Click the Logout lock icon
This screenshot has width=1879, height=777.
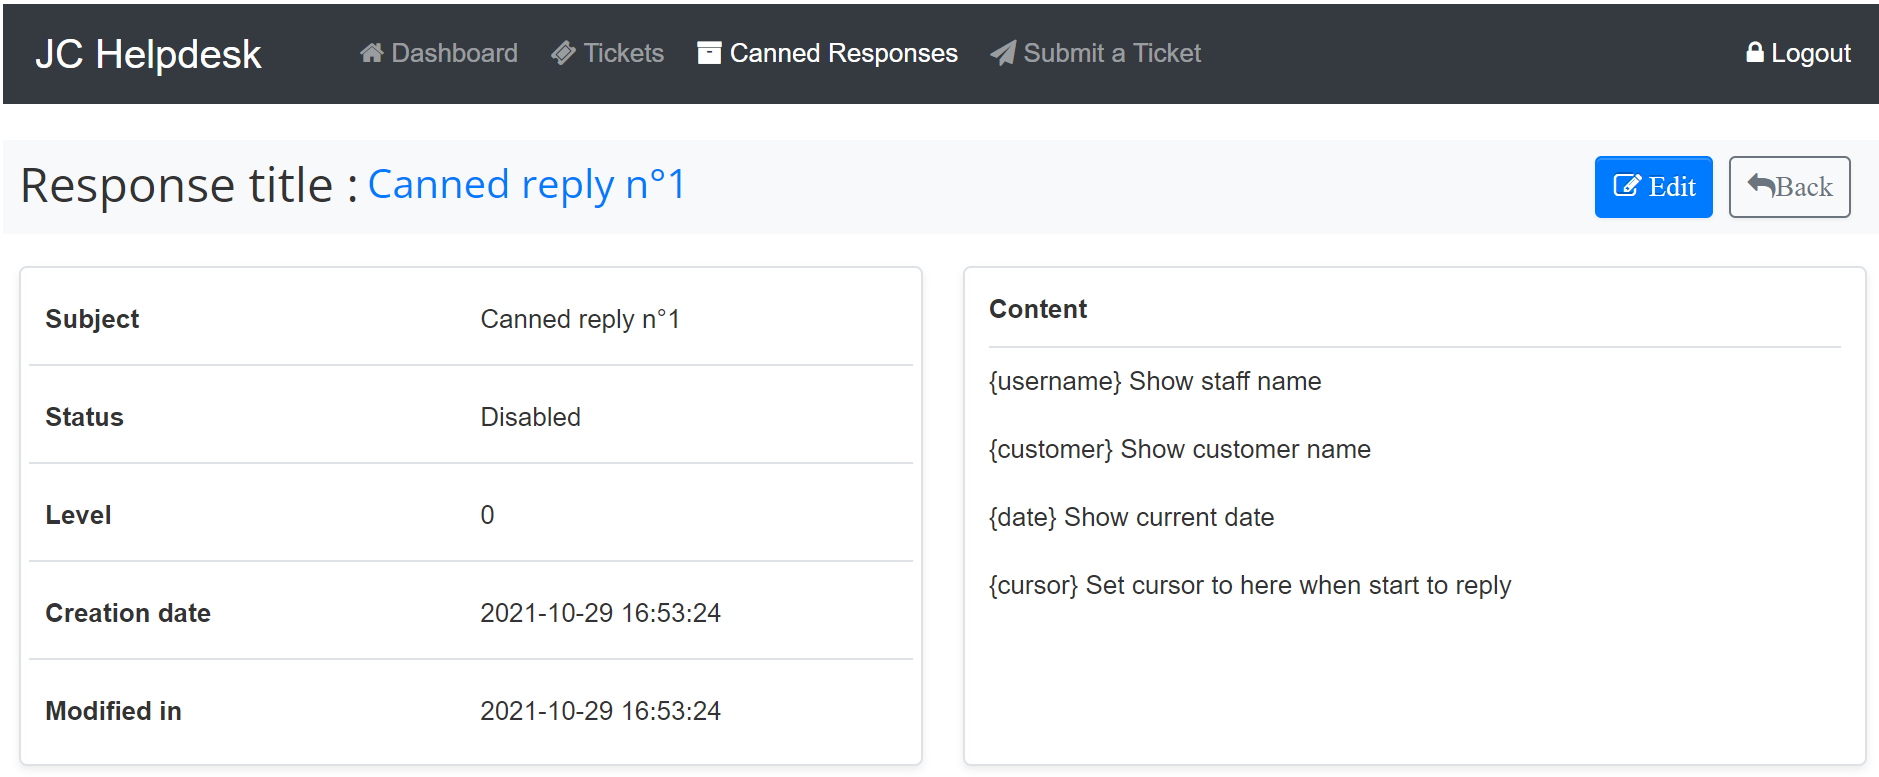coord(1754,53)
